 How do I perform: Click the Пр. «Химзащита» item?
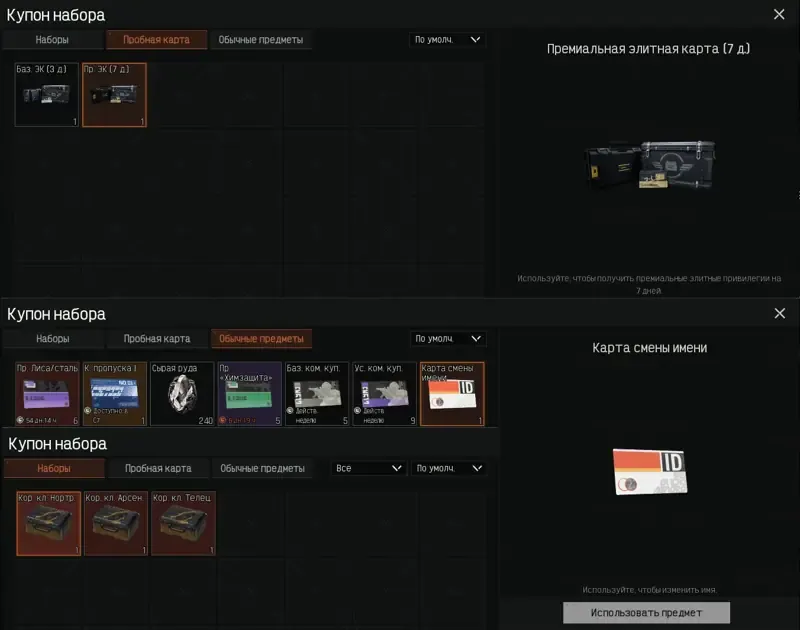coord(249,393)
